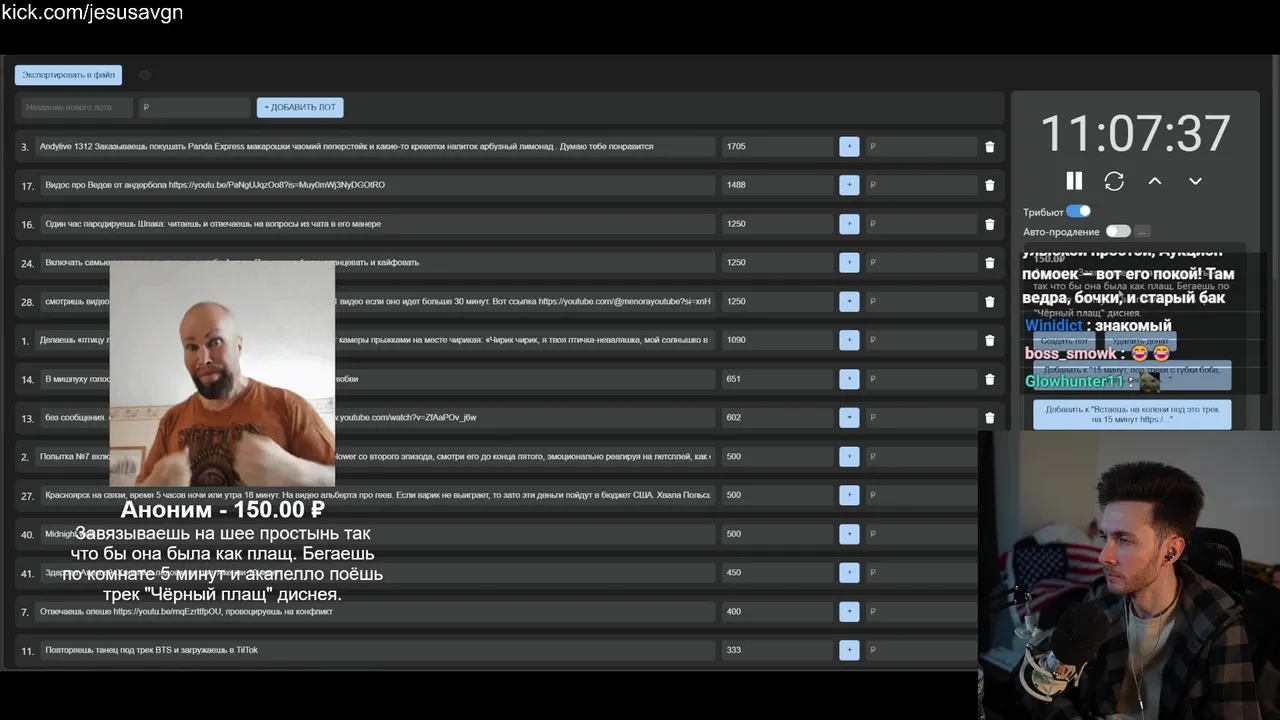This screenshot has height=720, width=1280.
Task: Delete lot 17 Видос про Ведов
Action: coord(990,185)
